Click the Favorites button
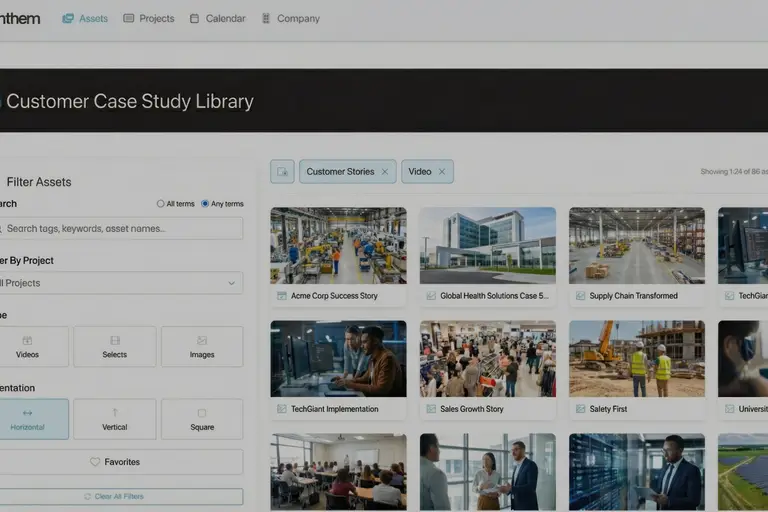This screenshot has width=768, height=512. [x=120, y=462]
